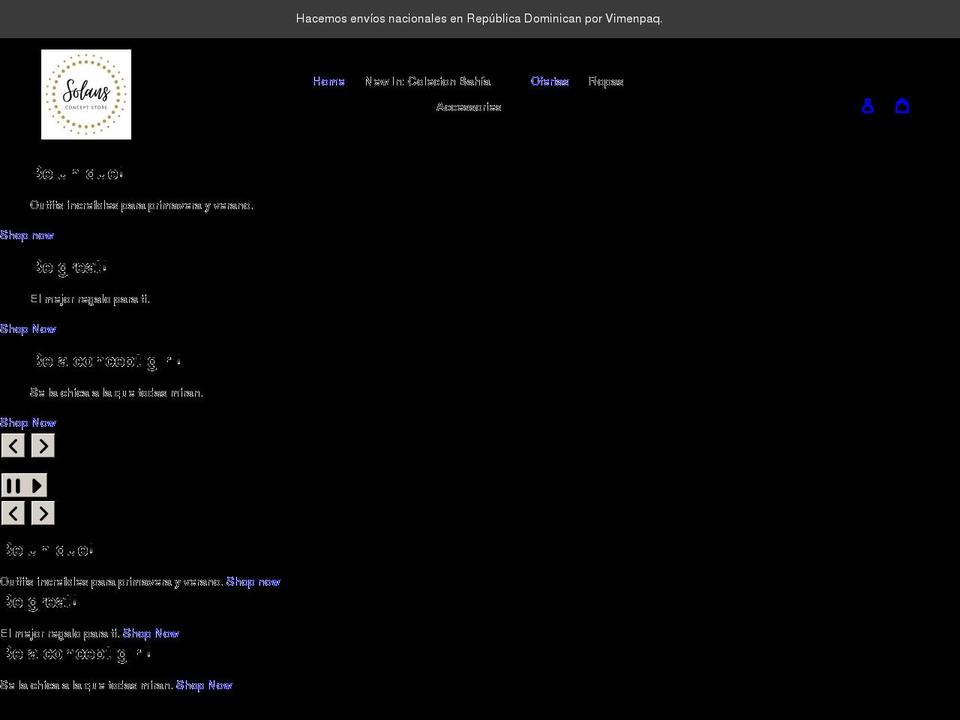Advance a slide using the lower next arrow
The height and width of the screenshot is (720, 960).
tap(42, 512)
